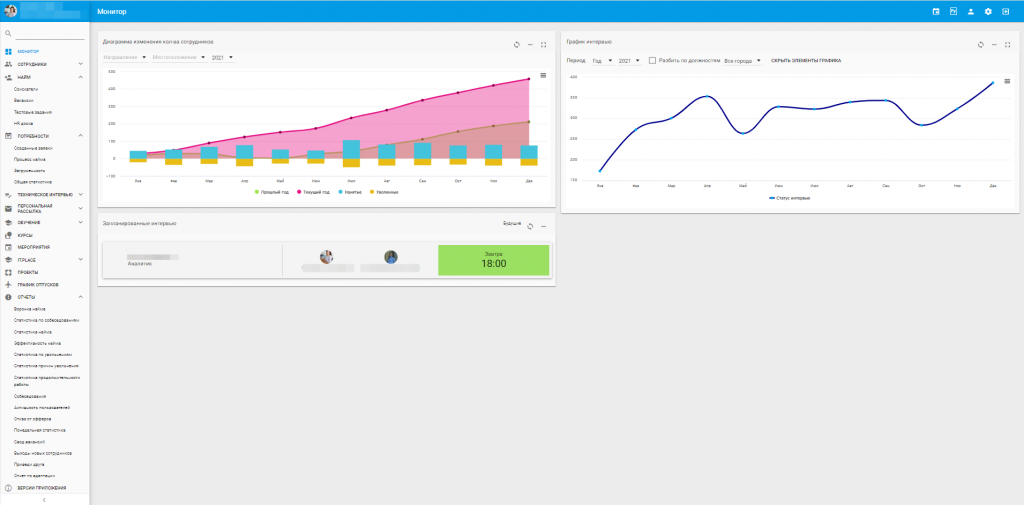Click the Завтра 18:00 interview tile
This screenshot has height=505, width=1024.
click(x=493, y=261)
